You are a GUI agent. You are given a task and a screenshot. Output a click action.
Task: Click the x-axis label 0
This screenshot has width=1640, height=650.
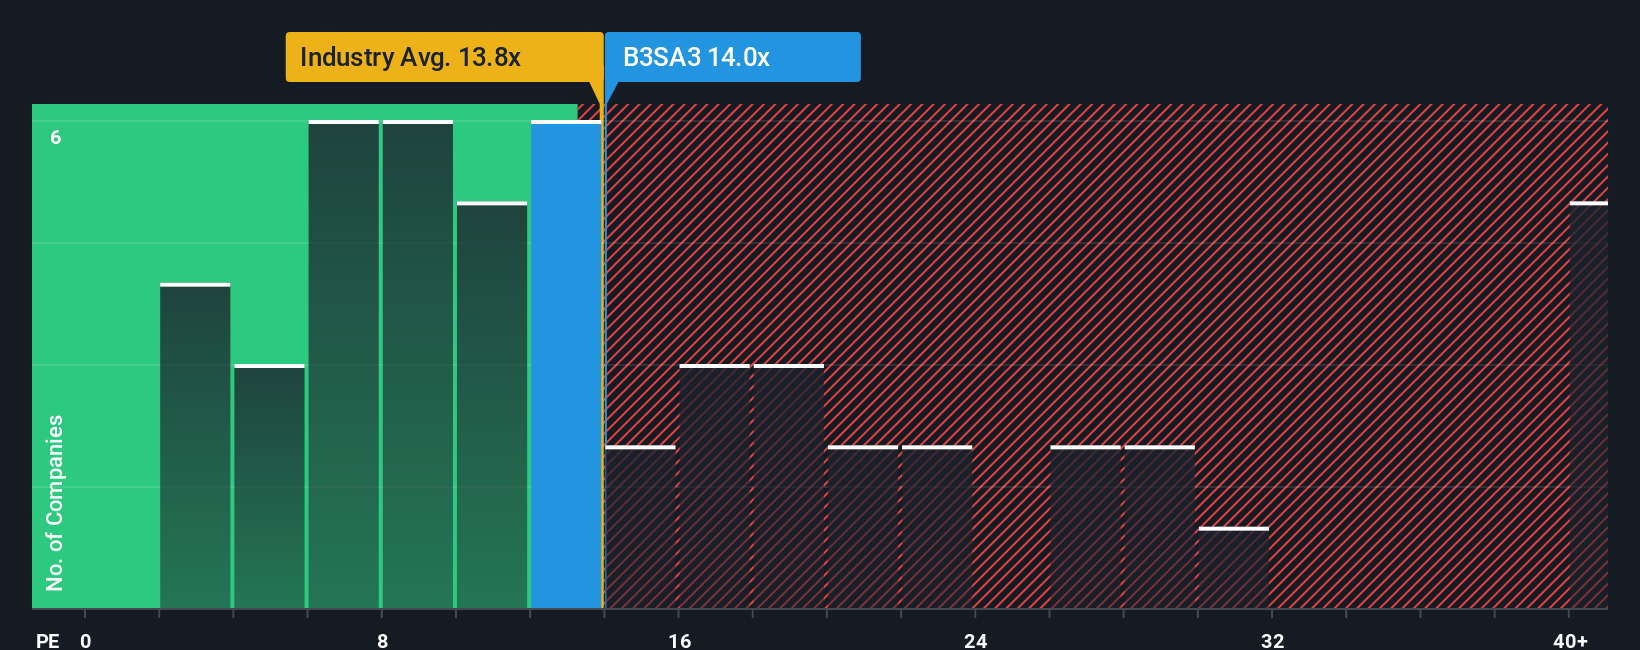click(x=86, y=640)
